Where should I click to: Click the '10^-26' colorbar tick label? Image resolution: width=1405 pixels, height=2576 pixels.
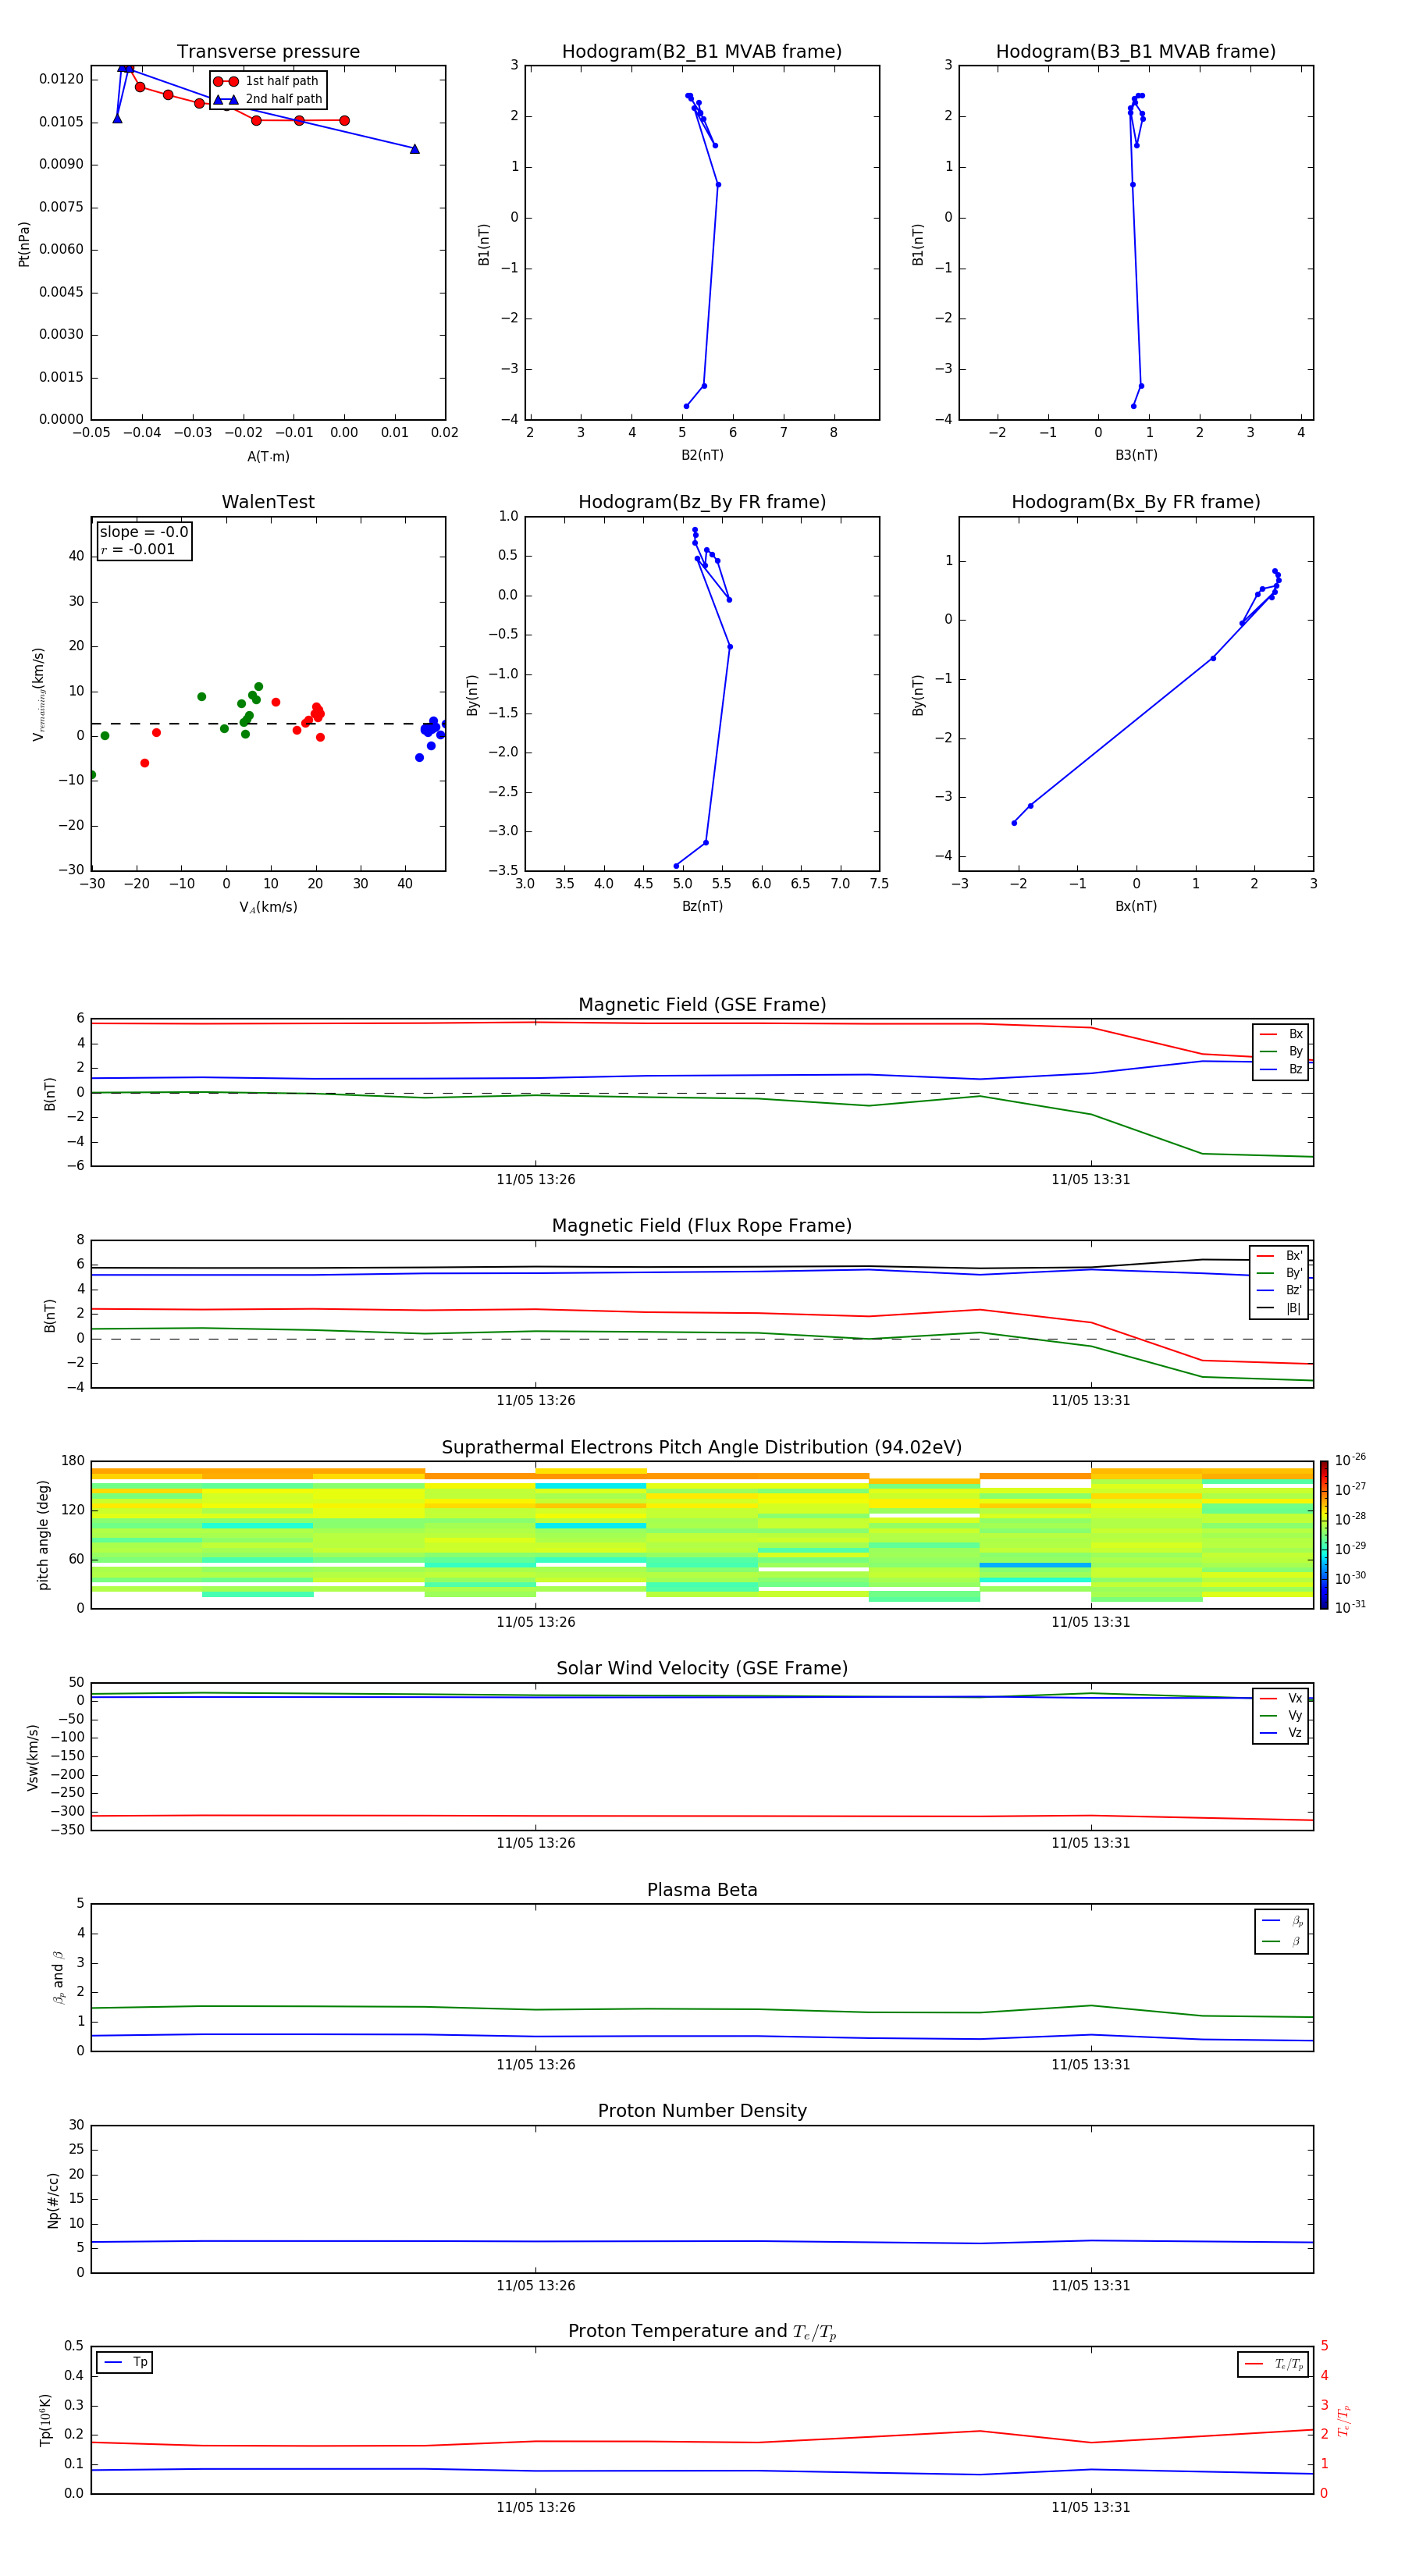click(1350, 1460)
